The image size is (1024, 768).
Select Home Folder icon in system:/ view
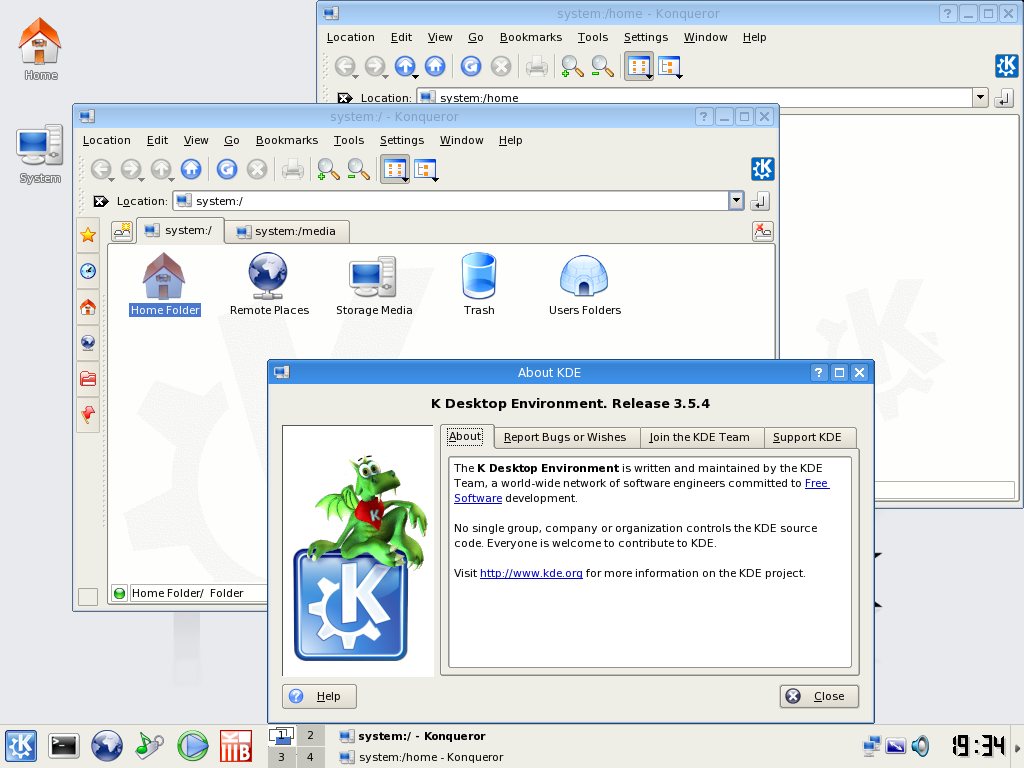coord(165,284)
